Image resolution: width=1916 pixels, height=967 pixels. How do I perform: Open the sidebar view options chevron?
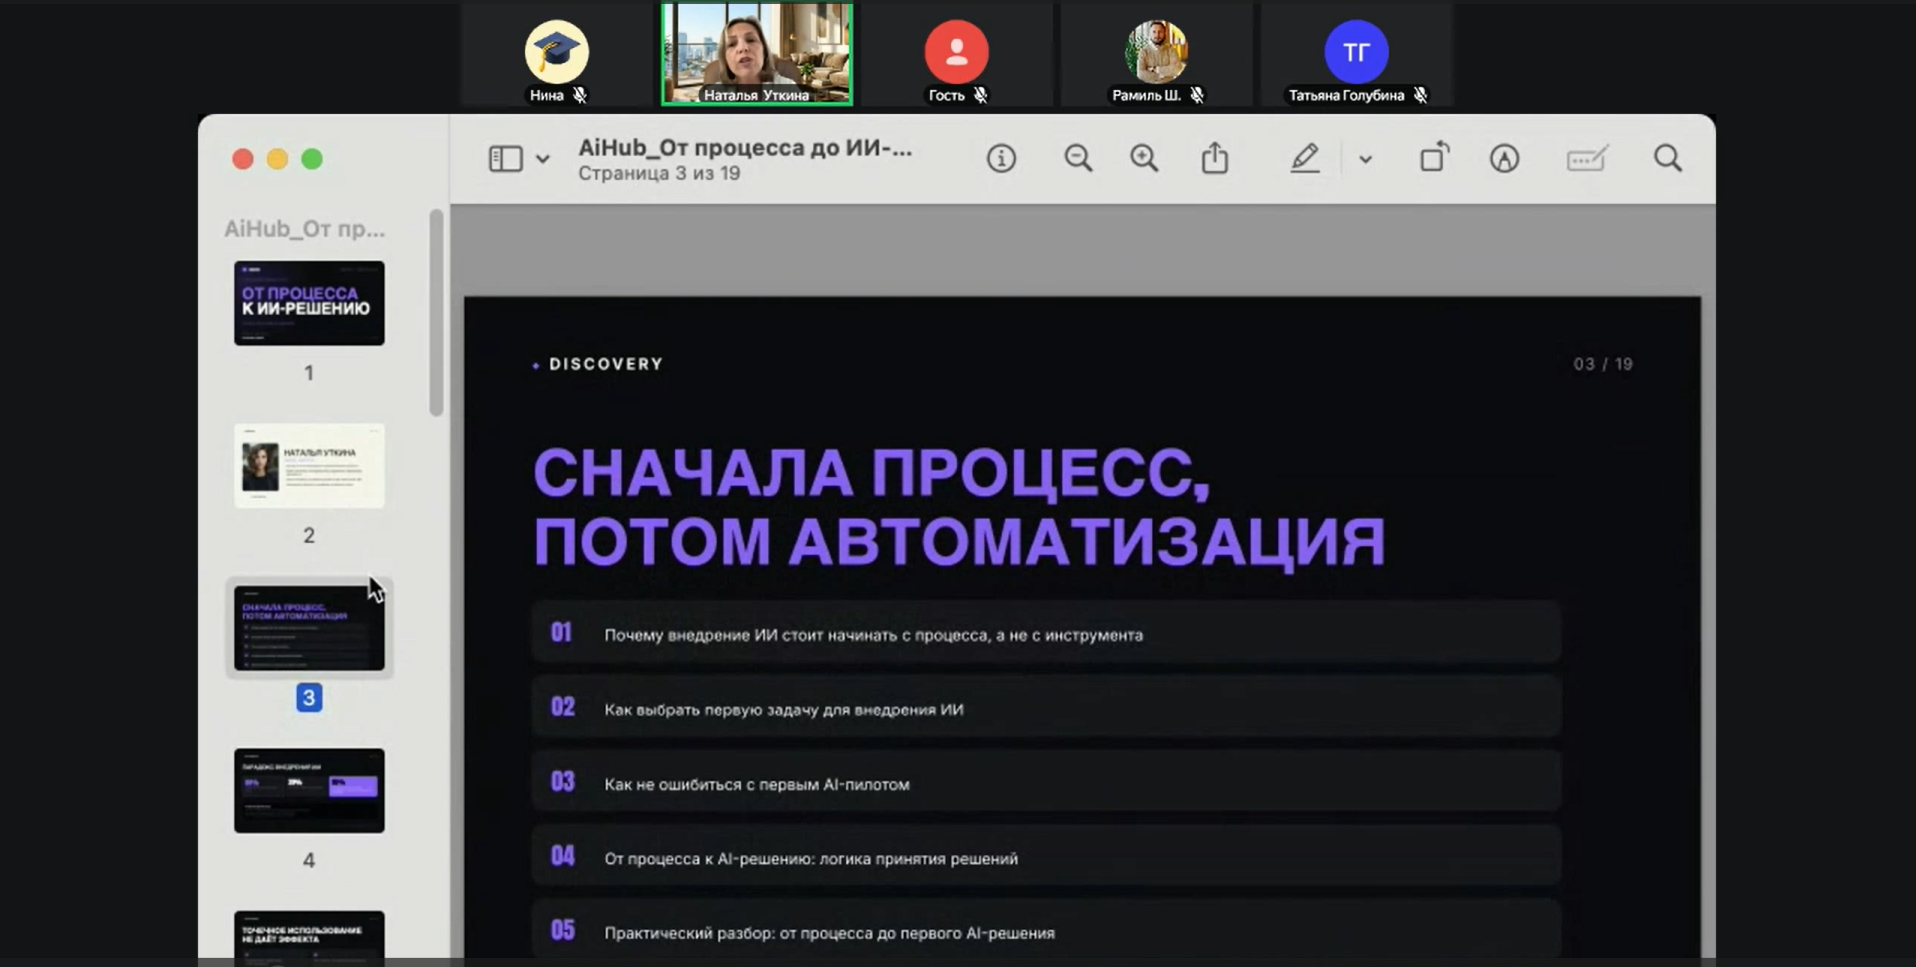(542, 159)
